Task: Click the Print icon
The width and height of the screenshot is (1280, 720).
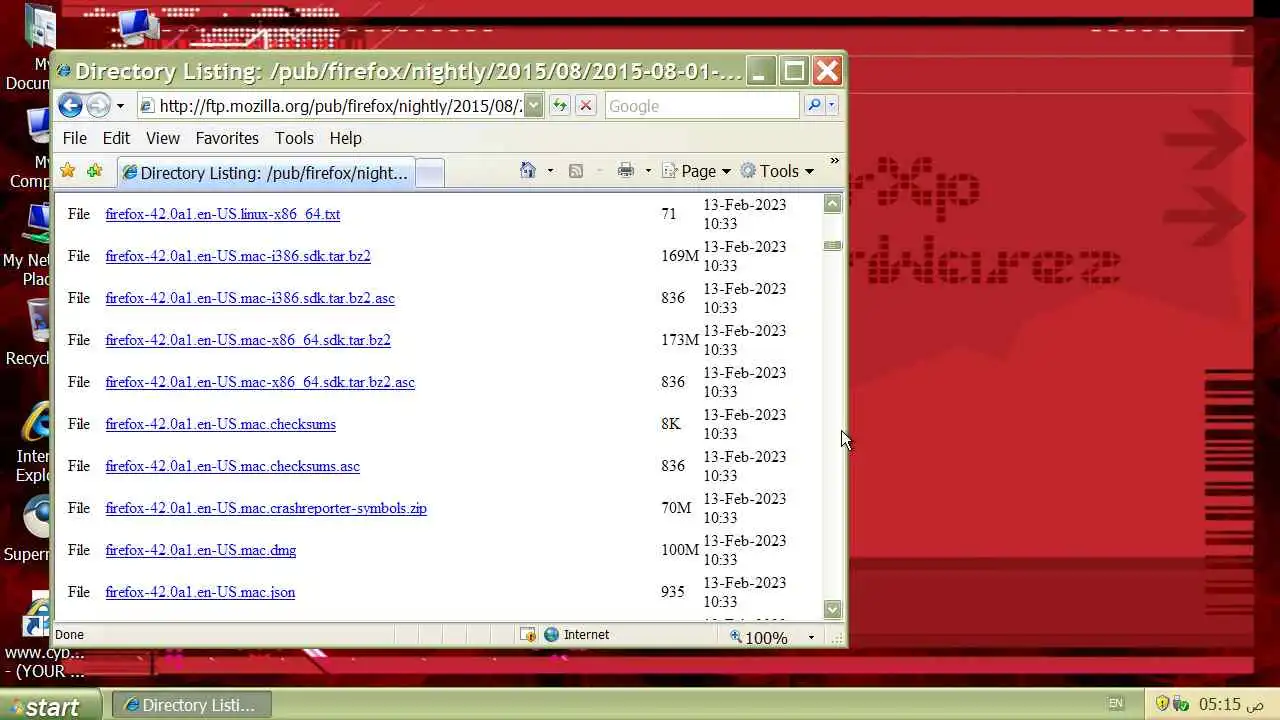Action: (626, 171)
